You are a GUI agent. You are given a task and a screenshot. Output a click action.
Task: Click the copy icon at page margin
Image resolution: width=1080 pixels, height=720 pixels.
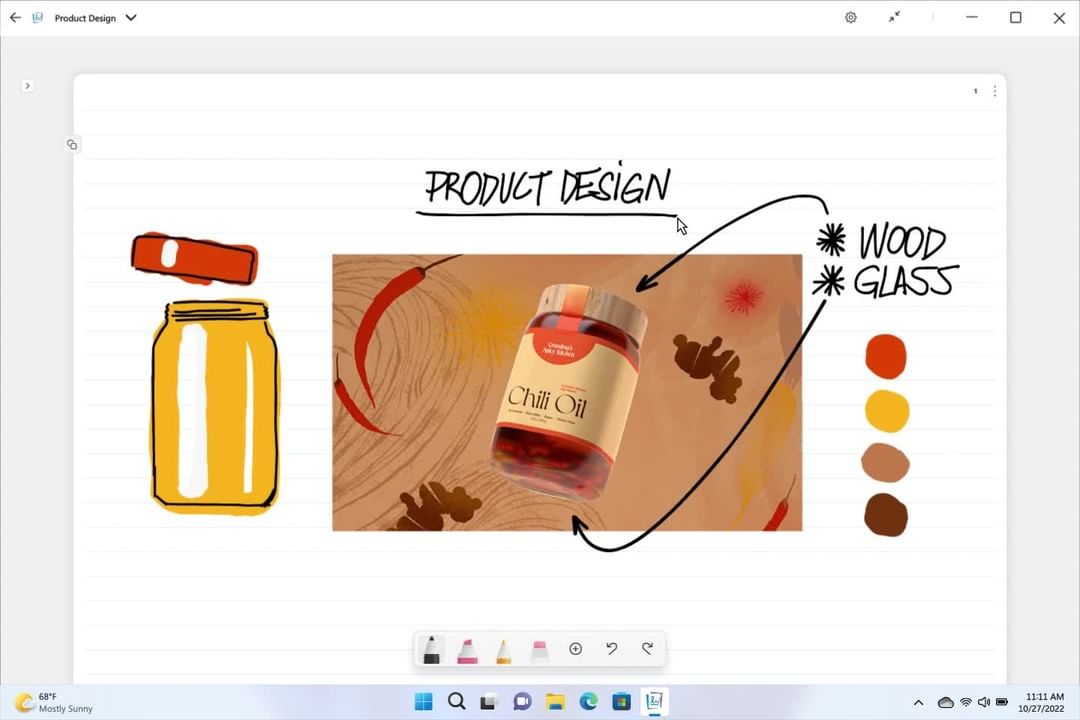[72, 145]
